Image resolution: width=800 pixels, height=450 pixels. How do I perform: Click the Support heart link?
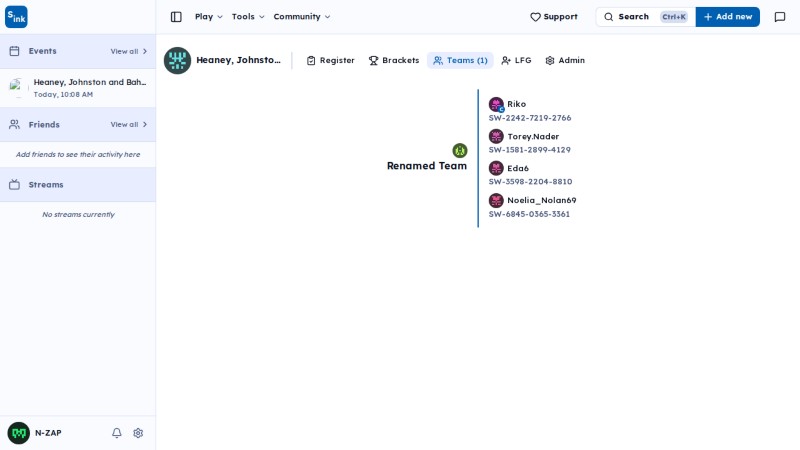point(554,17)
